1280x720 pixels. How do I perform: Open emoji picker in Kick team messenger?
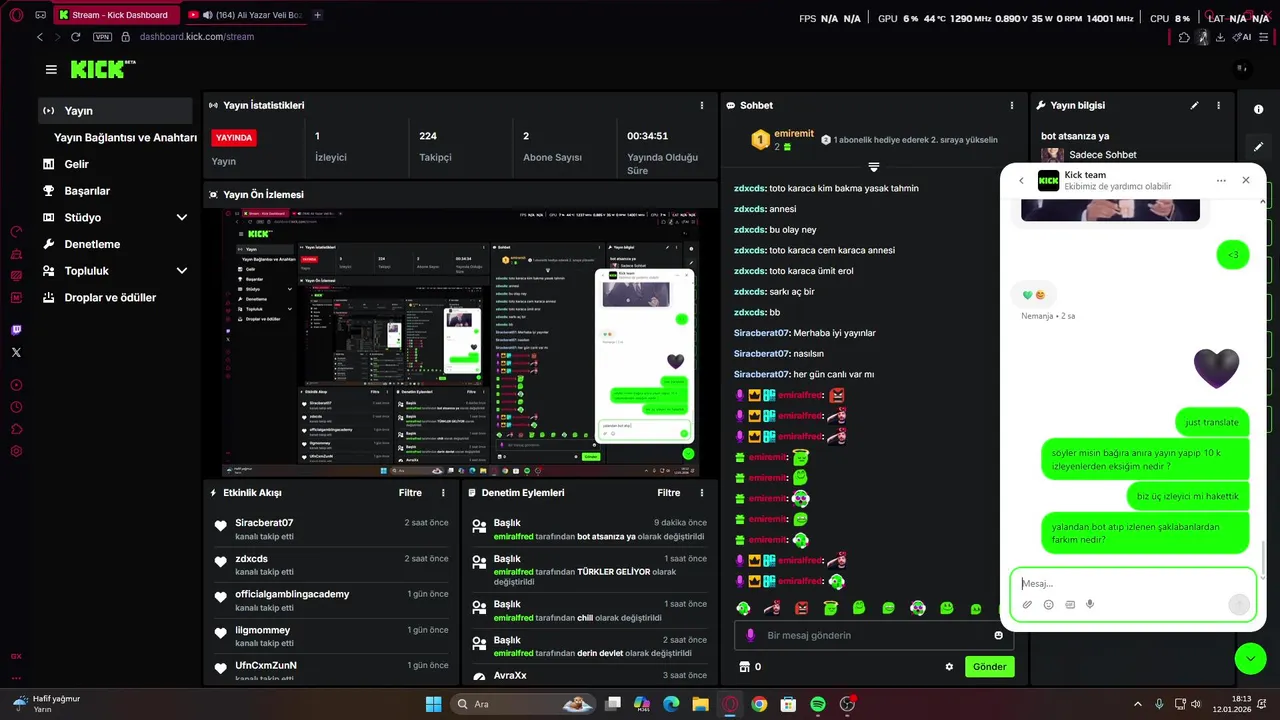pyautogui.click(x=1048, y=604)
